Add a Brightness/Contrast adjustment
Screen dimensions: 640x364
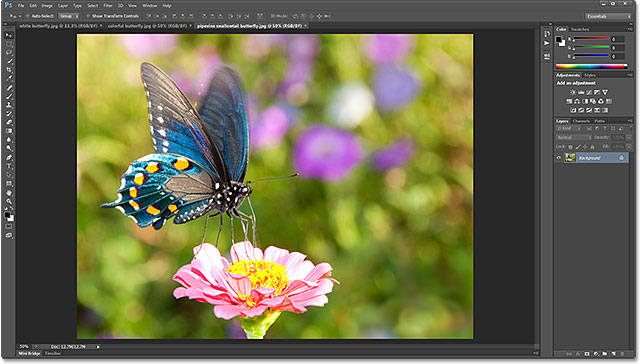[573, 92]
